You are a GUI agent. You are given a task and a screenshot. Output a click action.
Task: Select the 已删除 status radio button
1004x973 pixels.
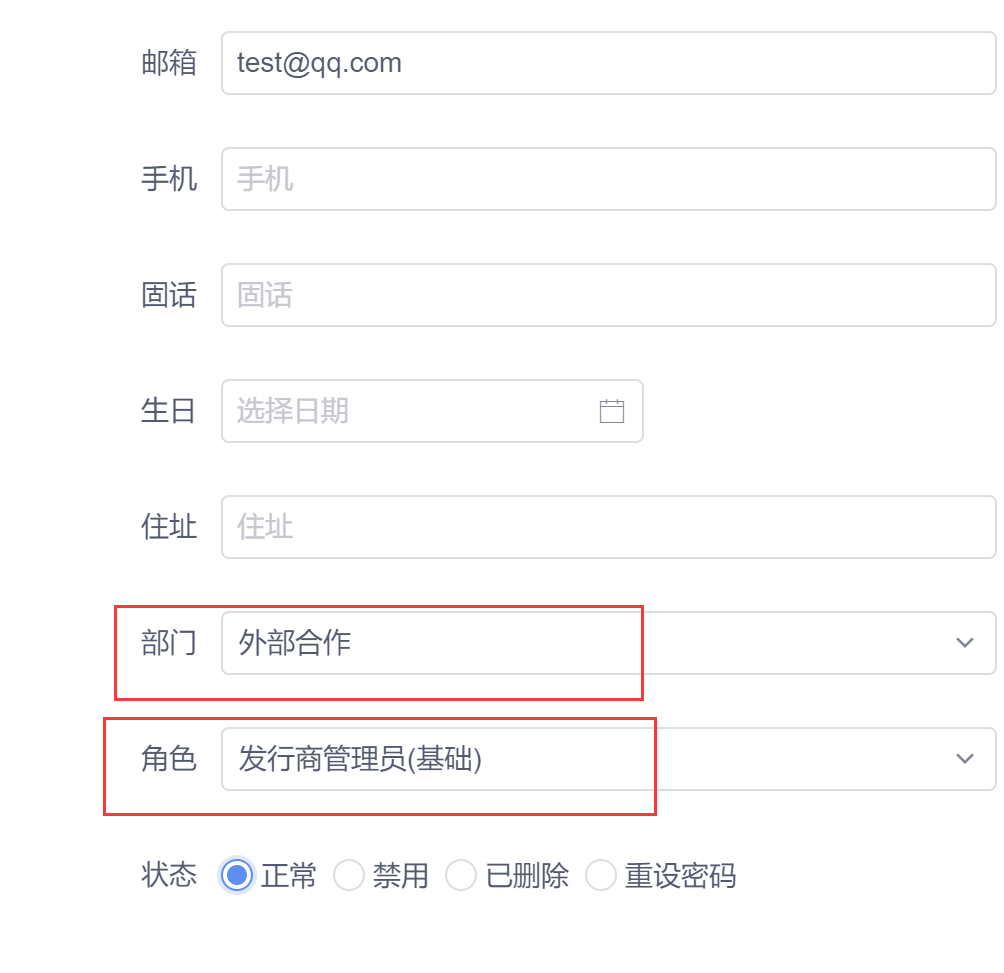click(x=461, y=875)
